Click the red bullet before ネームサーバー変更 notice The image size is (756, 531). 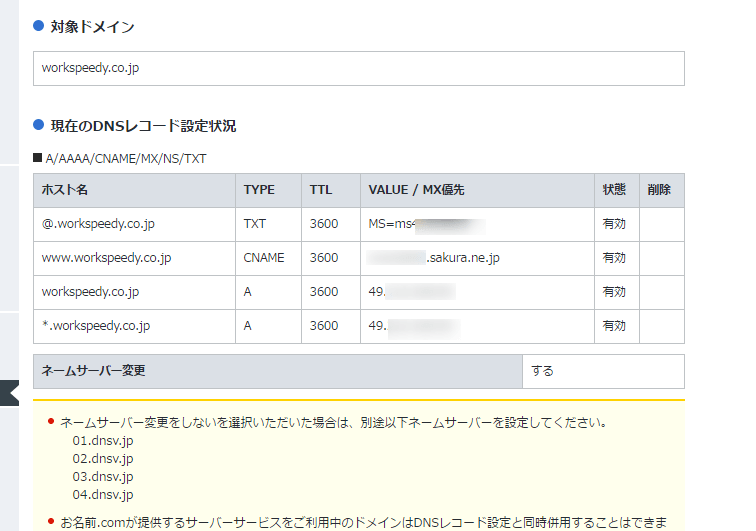point(50,422)
